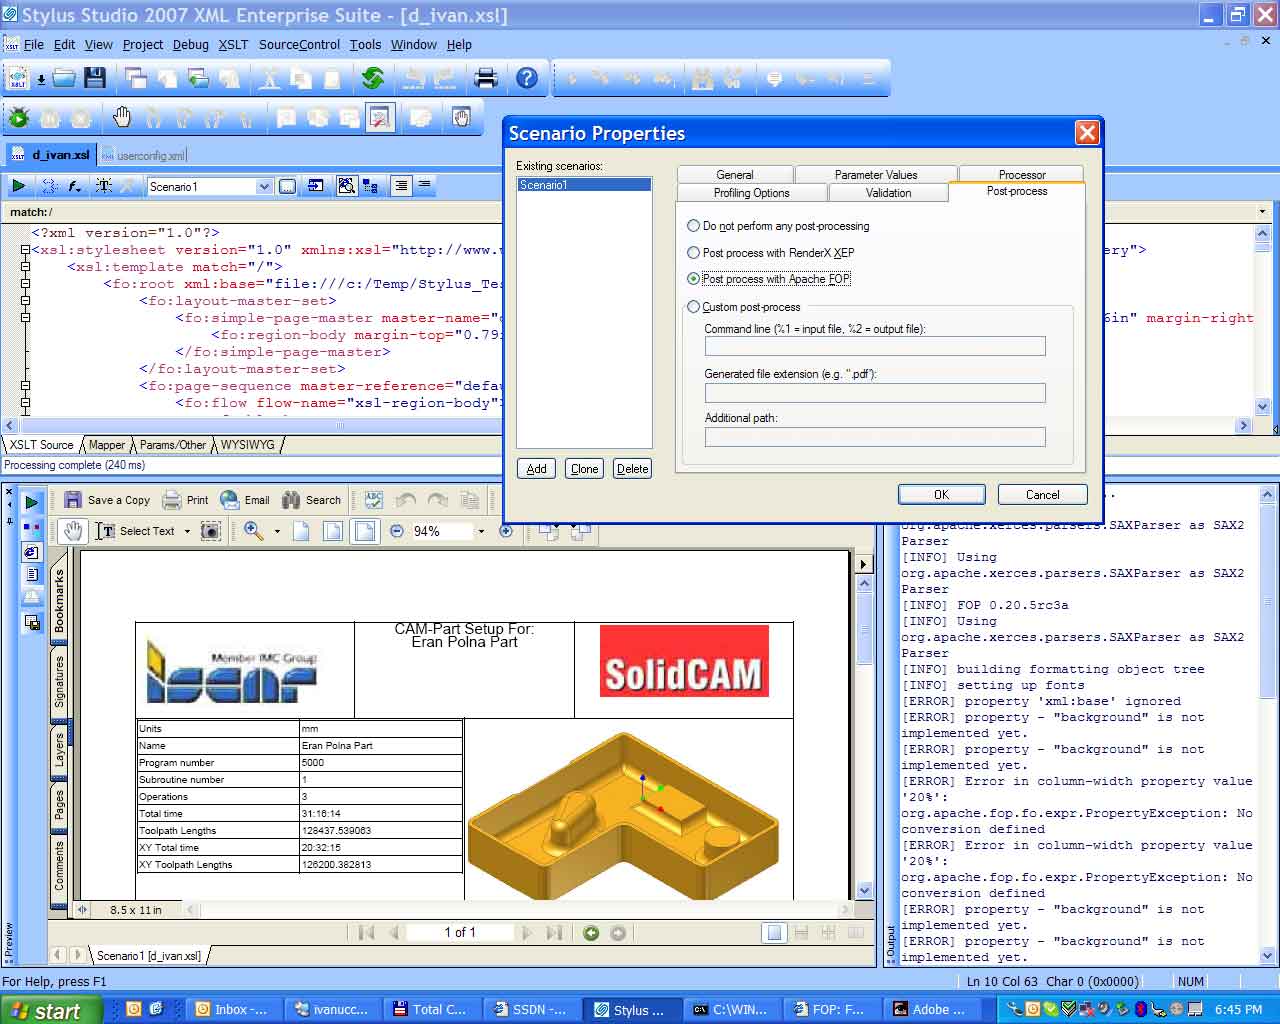
Task: Click the zoom in plus button
Action: point(506,531)
